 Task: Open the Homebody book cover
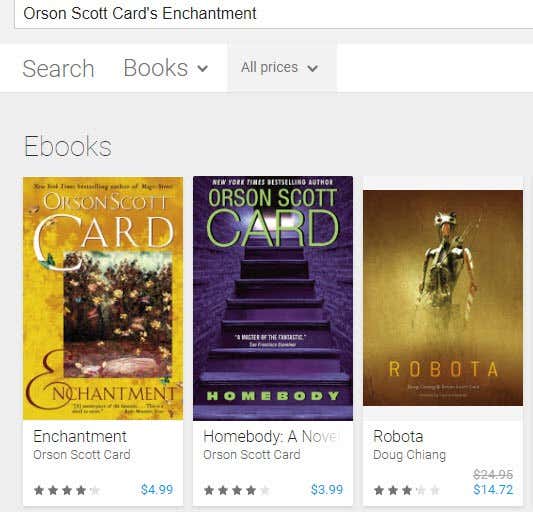coord(273,298)
